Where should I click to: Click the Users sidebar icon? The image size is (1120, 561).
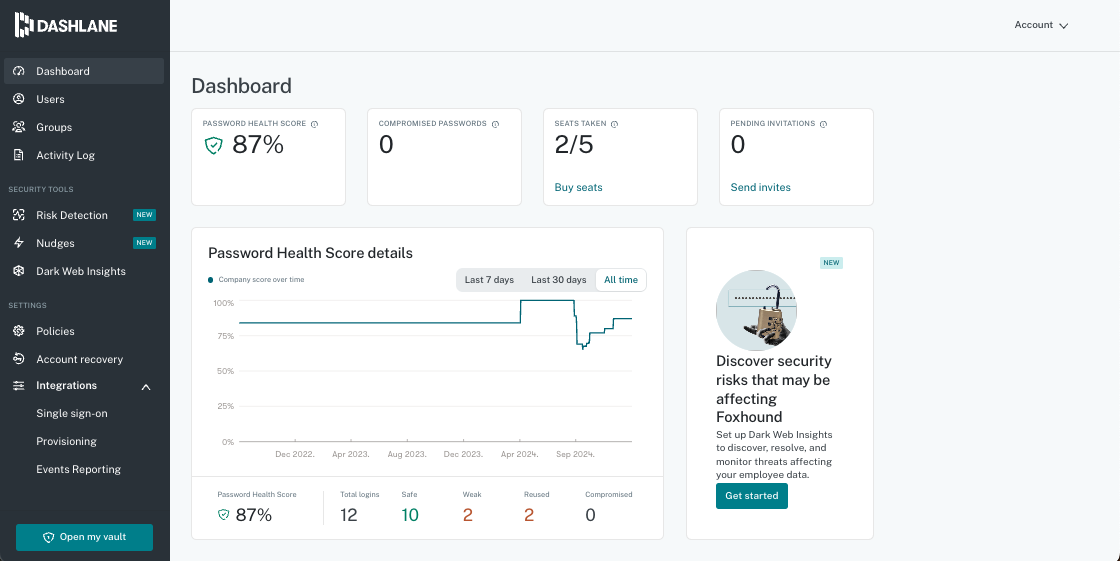18,99
